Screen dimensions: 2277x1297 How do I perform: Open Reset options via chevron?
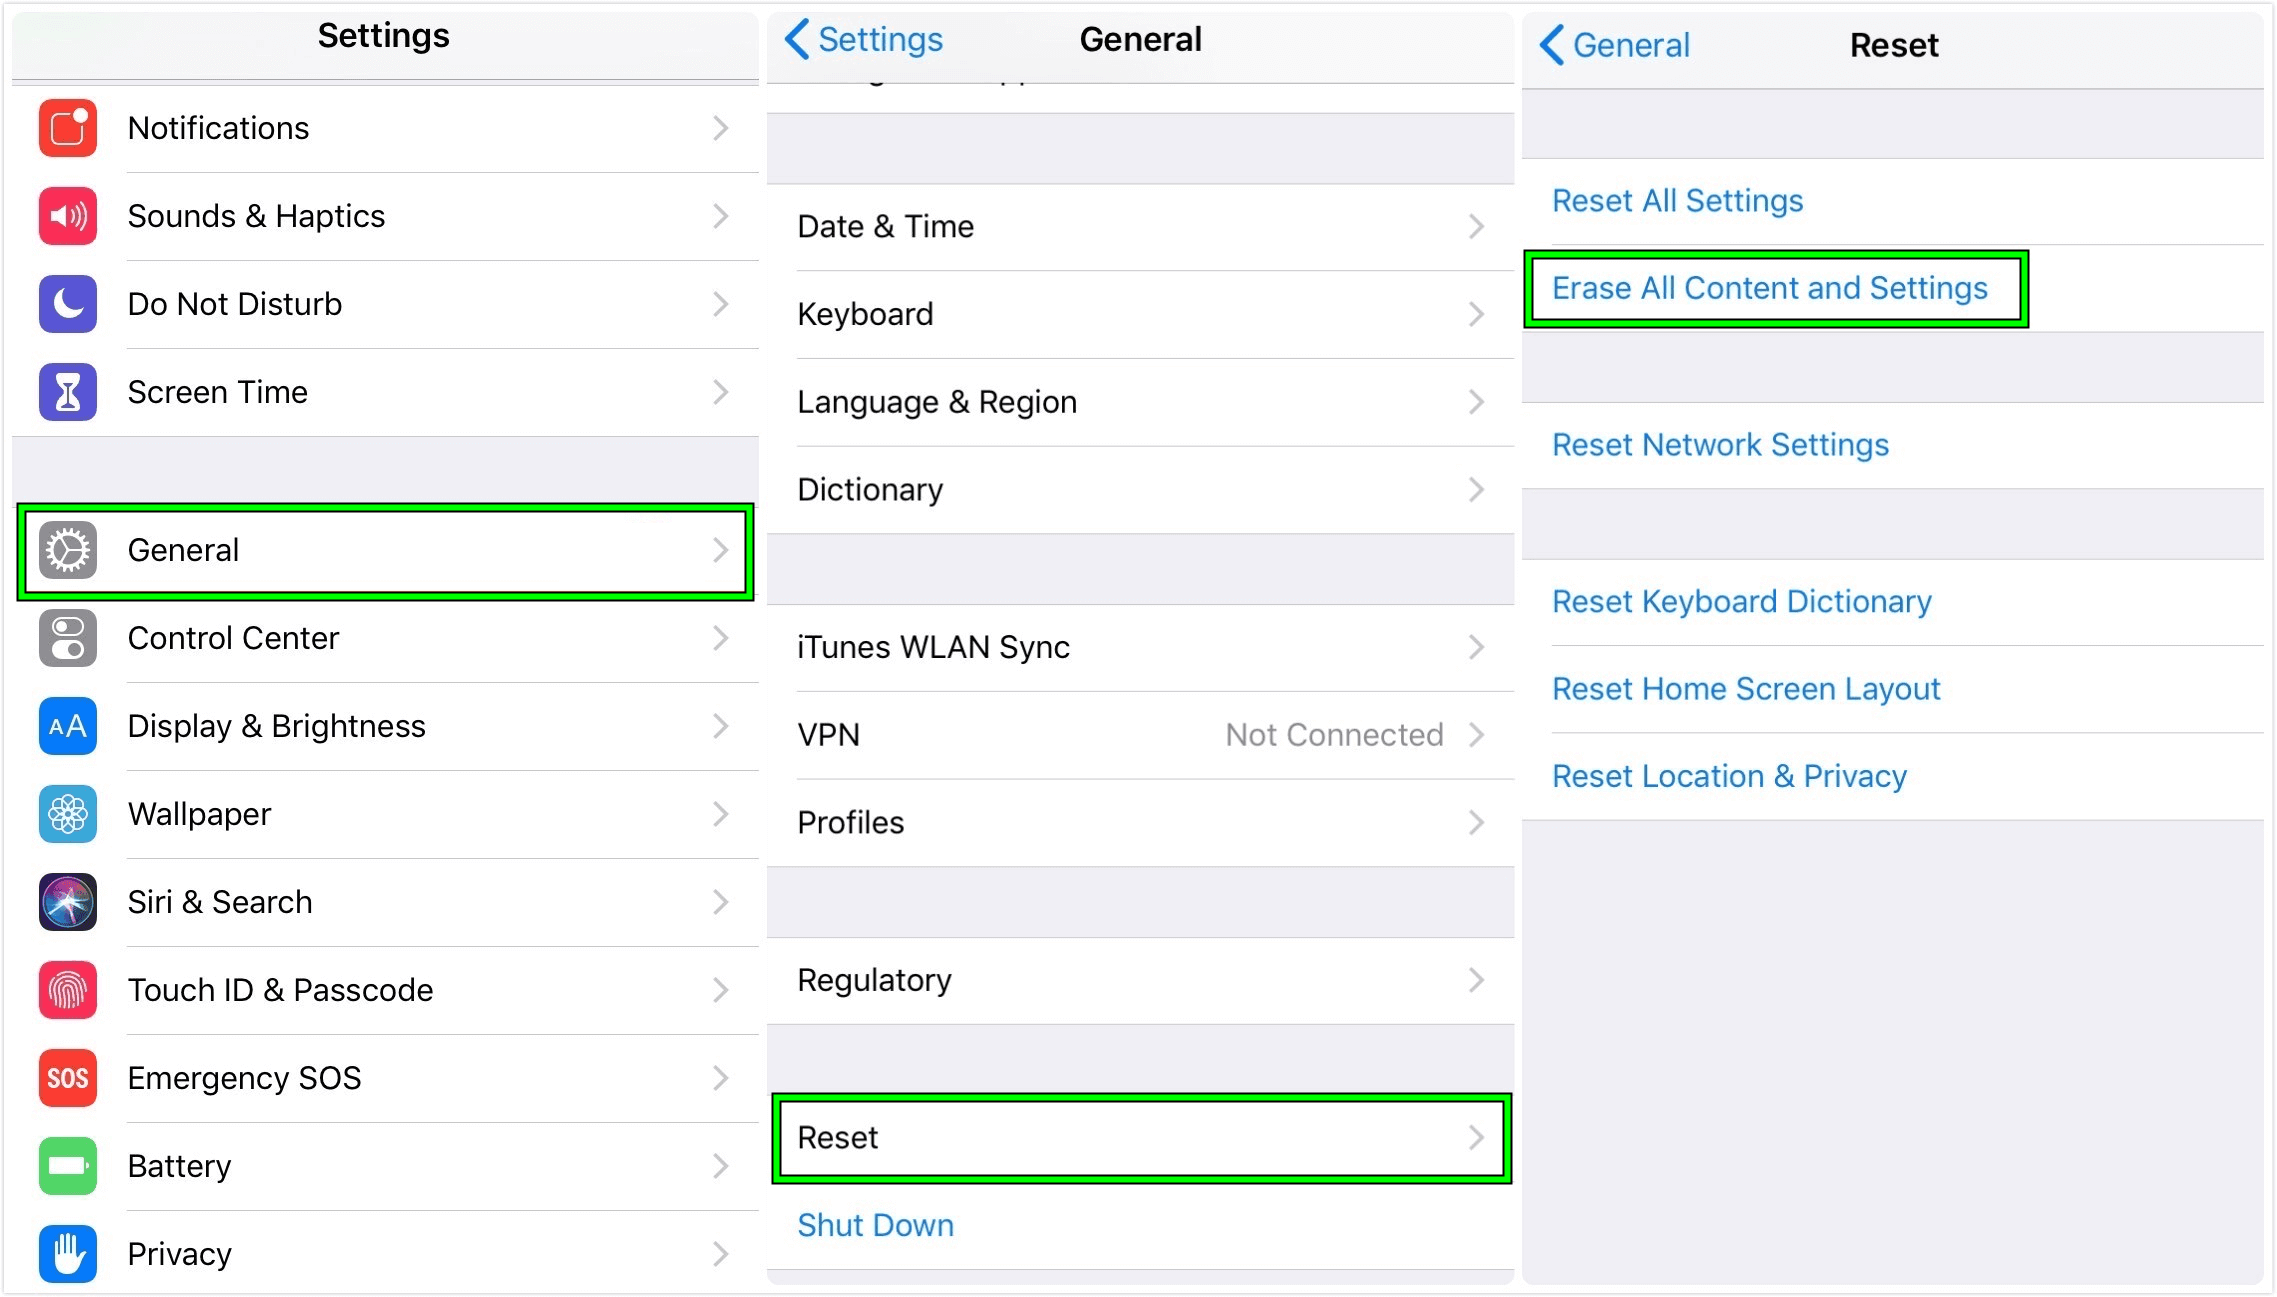coord(1477,1137)
